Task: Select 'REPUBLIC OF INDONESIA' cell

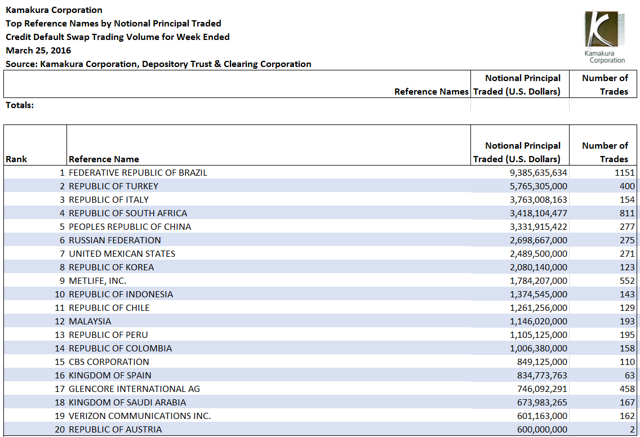Action: [x=121, y=294]
